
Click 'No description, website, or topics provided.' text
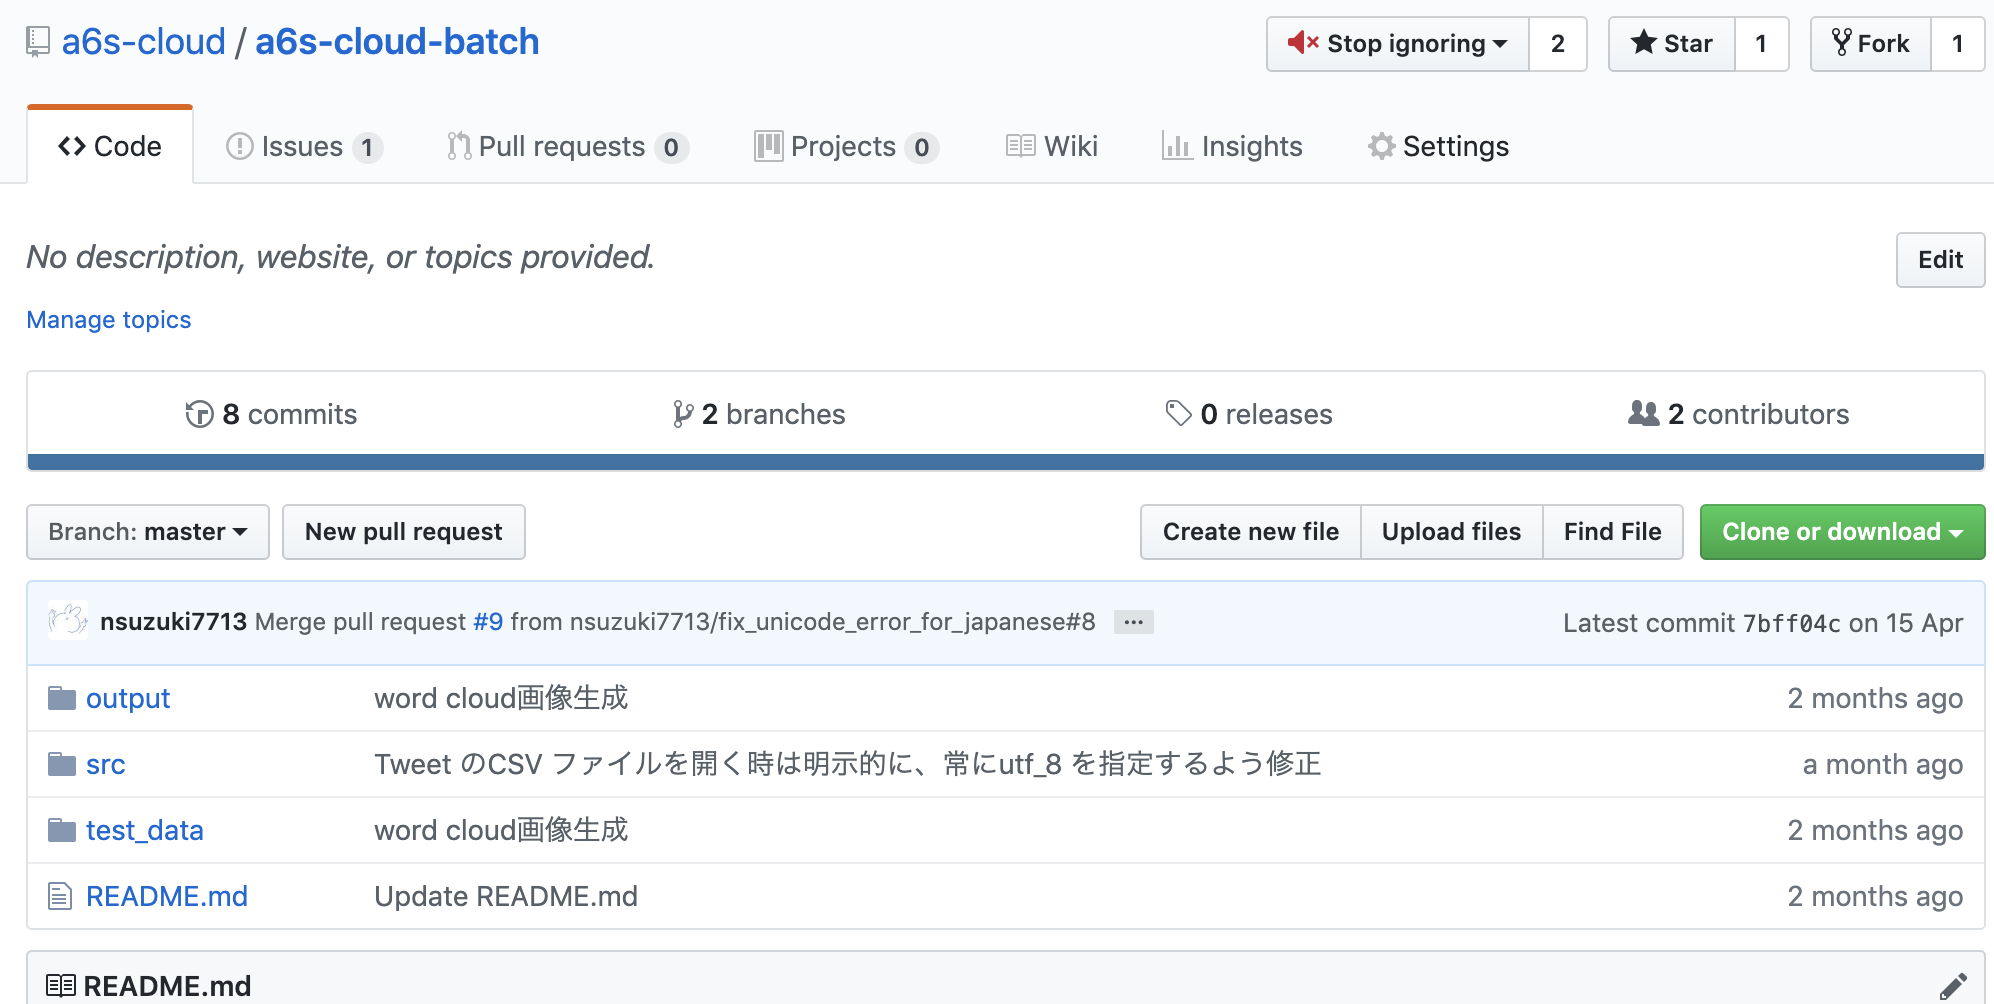click(x=340, y=257)
